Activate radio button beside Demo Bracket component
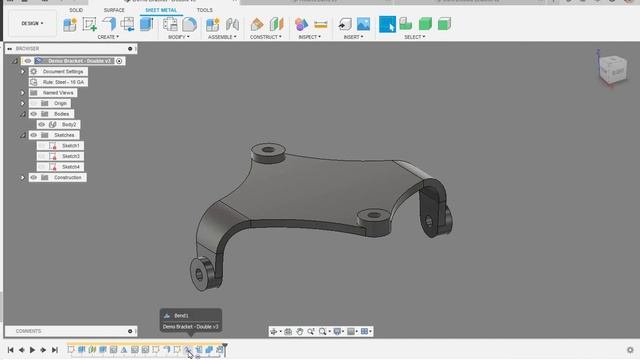This screenshot has height=360, width=640. pyautogui.click(x=119, y=61)
